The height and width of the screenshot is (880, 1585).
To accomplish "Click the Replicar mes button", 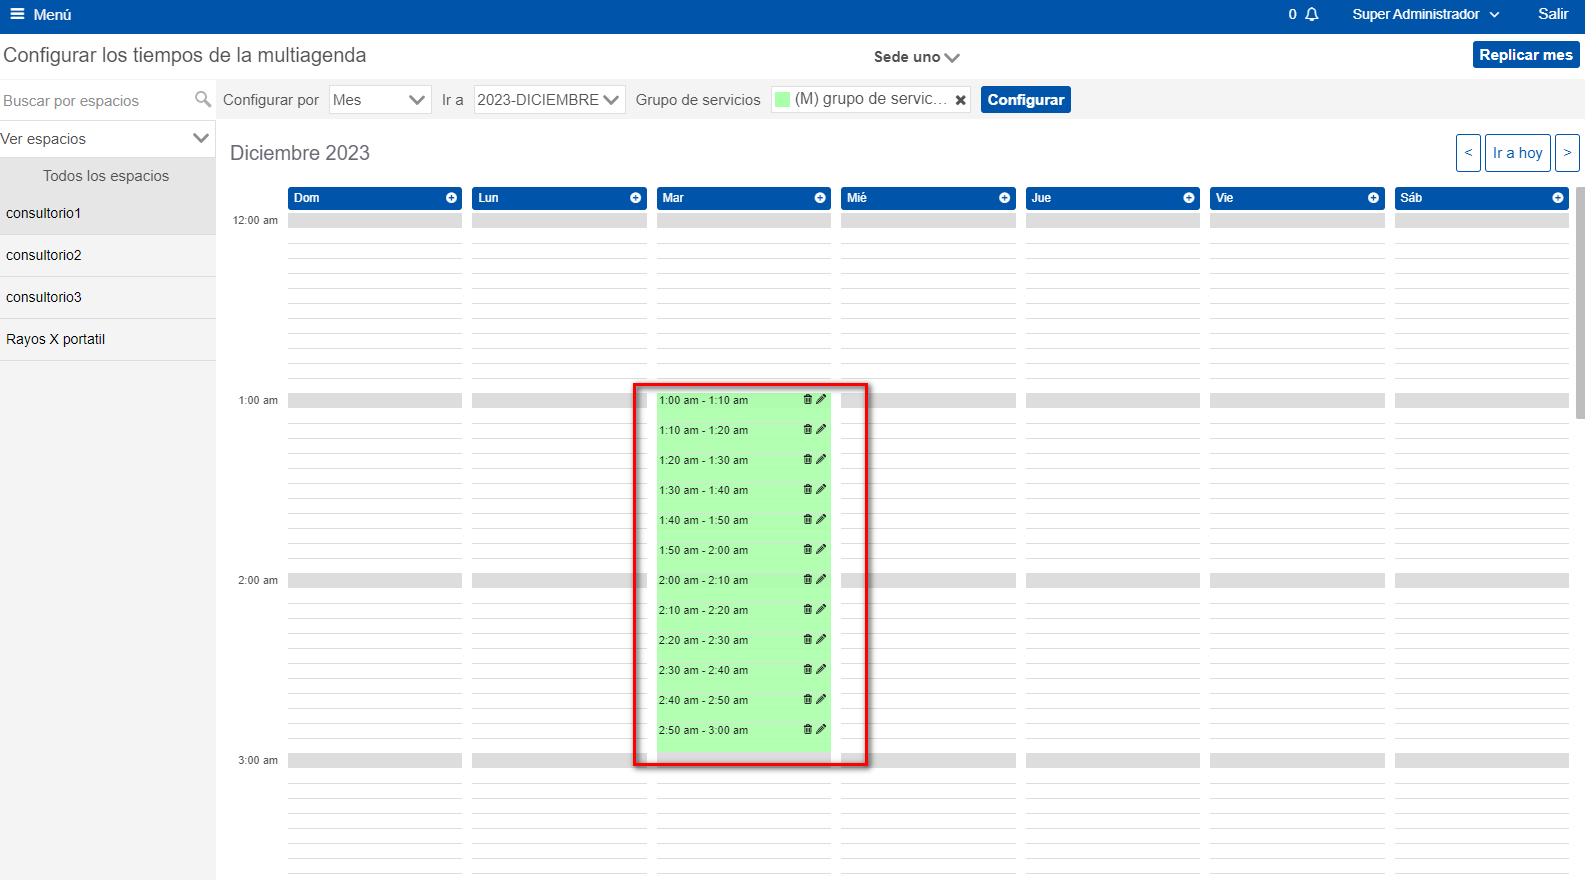I will [1526, 55].
